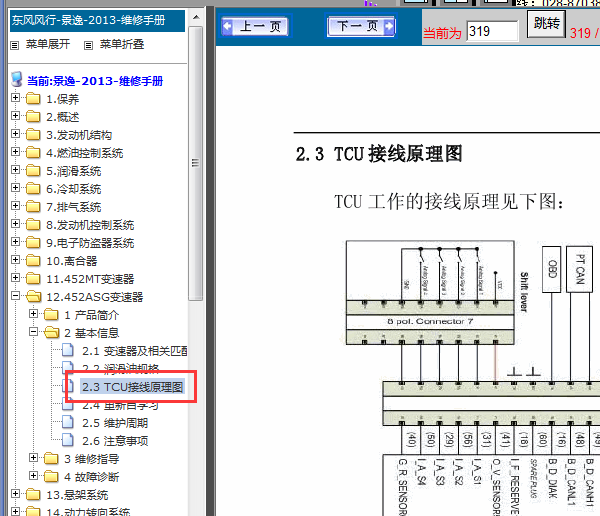Click the folder icon of 13.悬架系统

coord(33,495)
